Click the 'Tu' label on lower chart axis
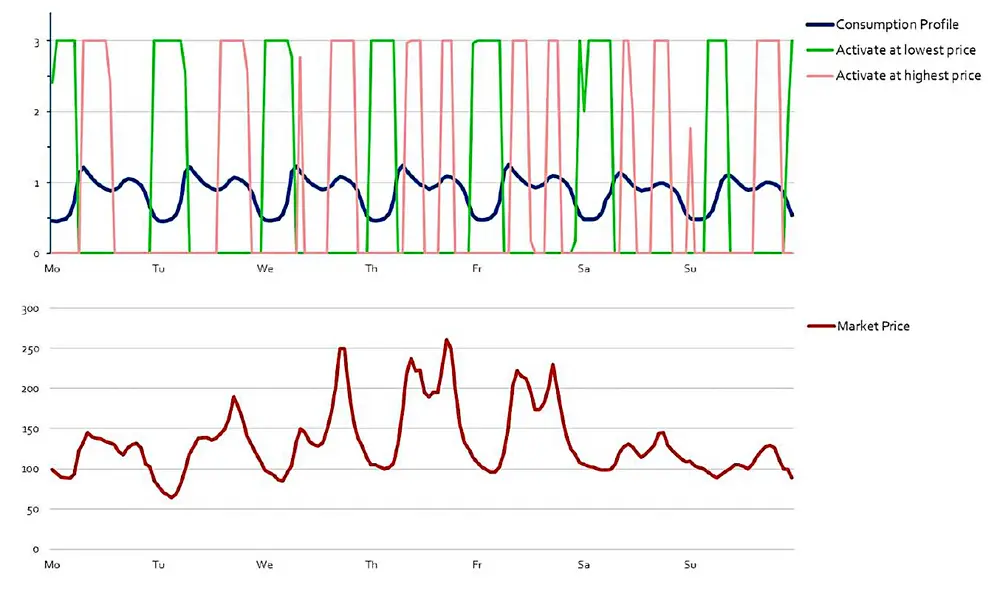Image resolution: width=1000 pixels, height=591 pixels. pyautogui.click(x=159, y=565)
